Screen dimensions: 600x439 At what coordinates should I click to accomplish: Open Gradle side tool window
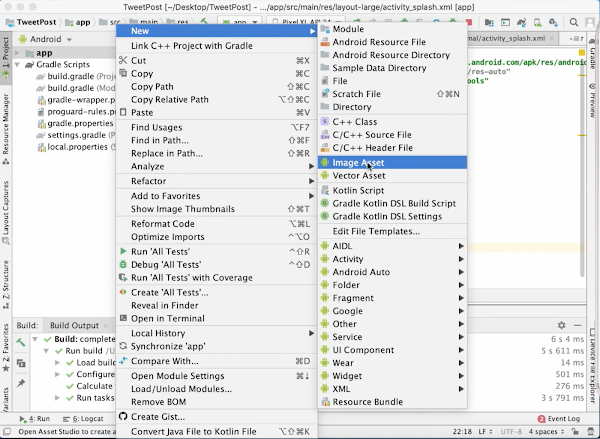592,54
